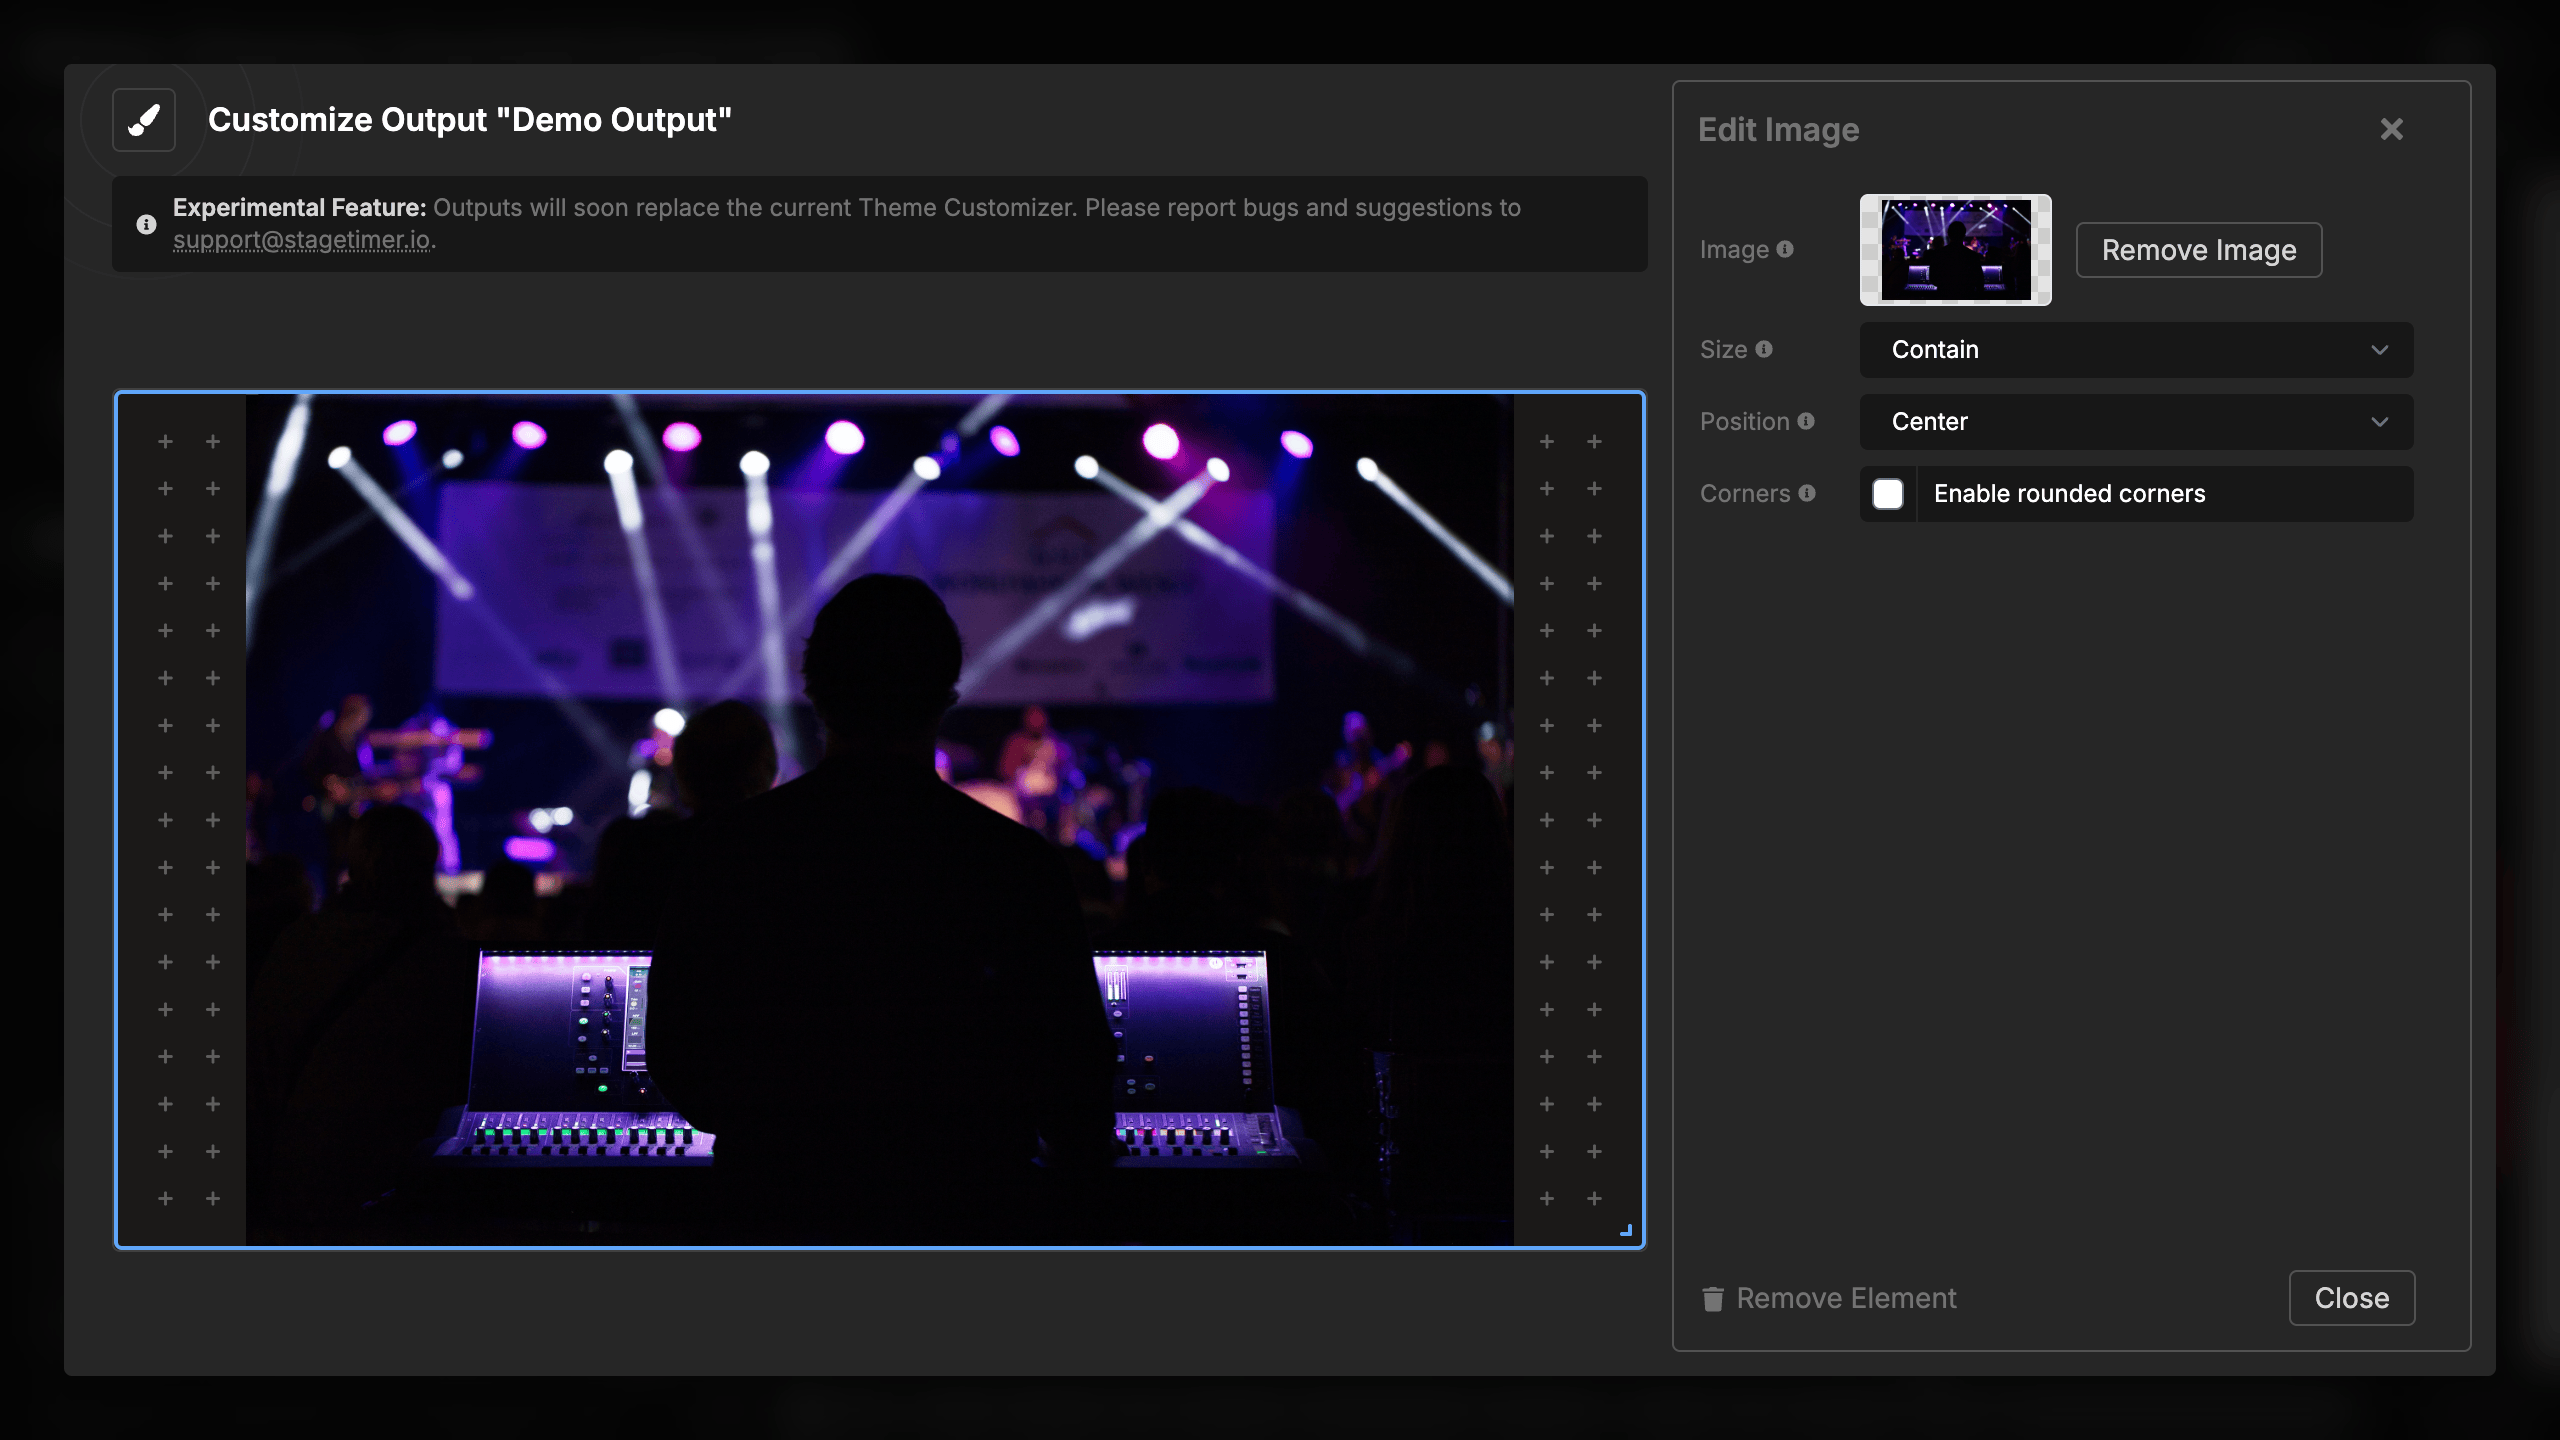Click the Remove Element link

click(x=1846, y=1298)
